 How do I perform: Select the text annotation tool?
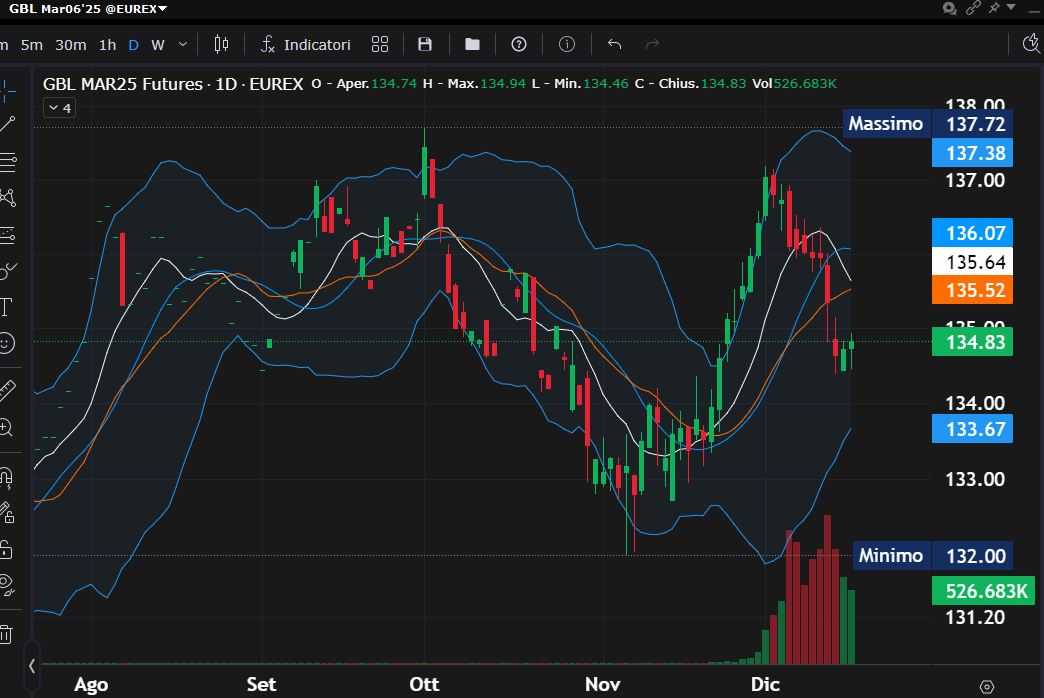coord(7,306)
